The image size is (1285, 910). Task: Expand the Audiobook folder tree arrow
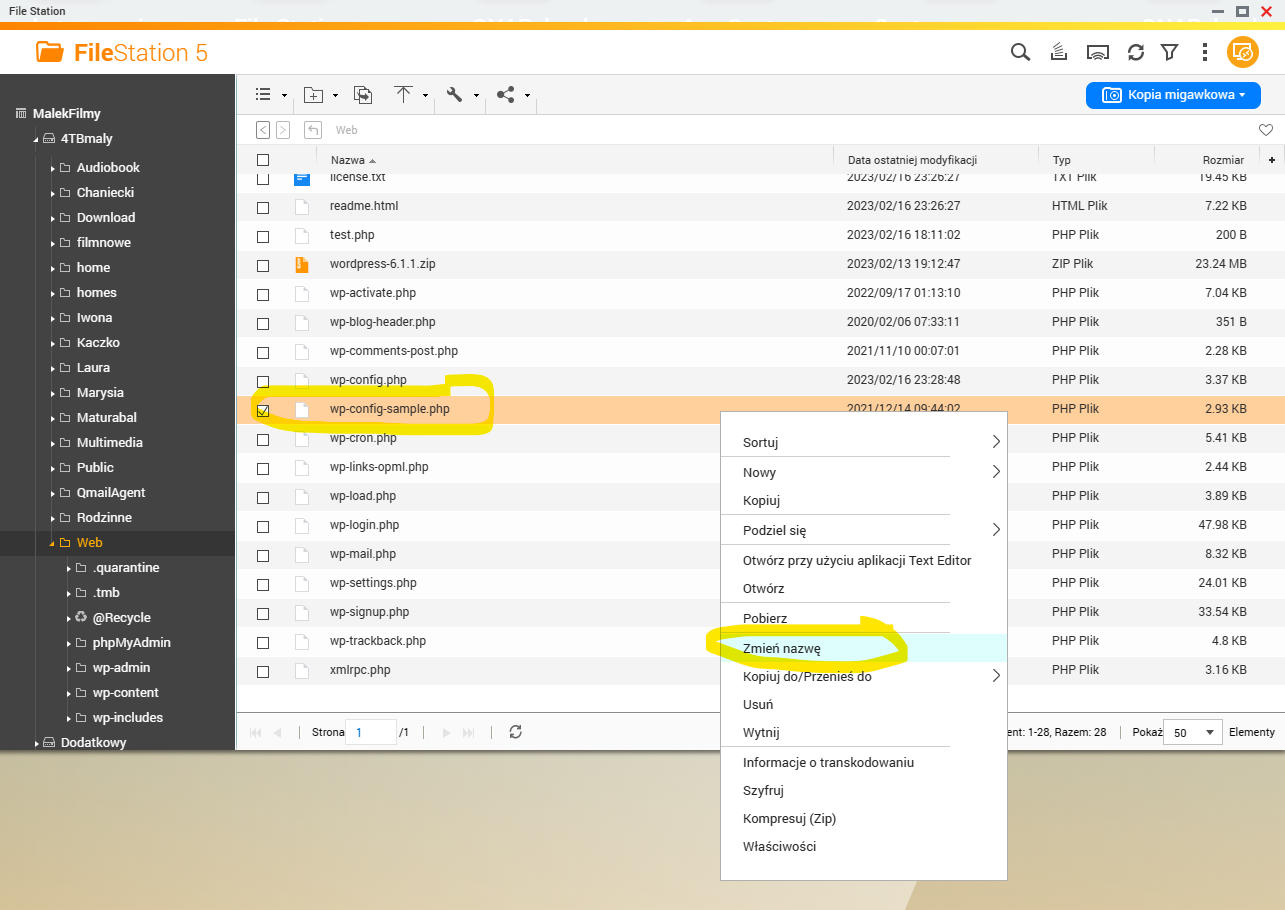52,168
